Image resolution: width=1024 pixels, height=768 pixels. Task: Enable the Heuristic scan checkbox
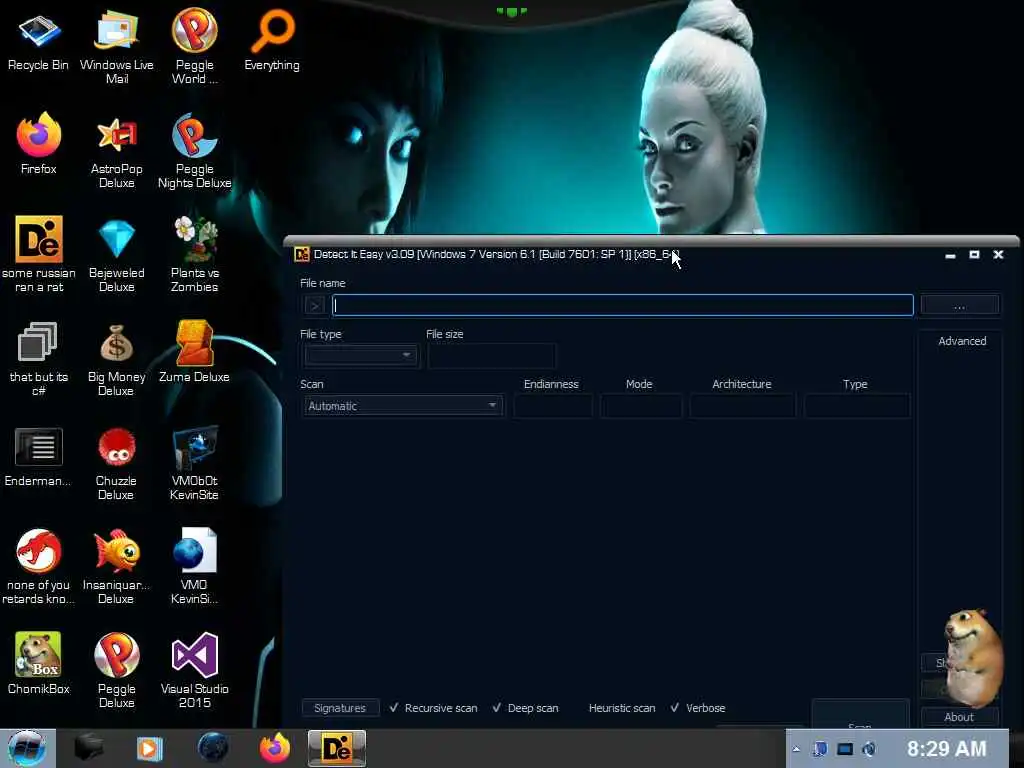tap(614, 708)
